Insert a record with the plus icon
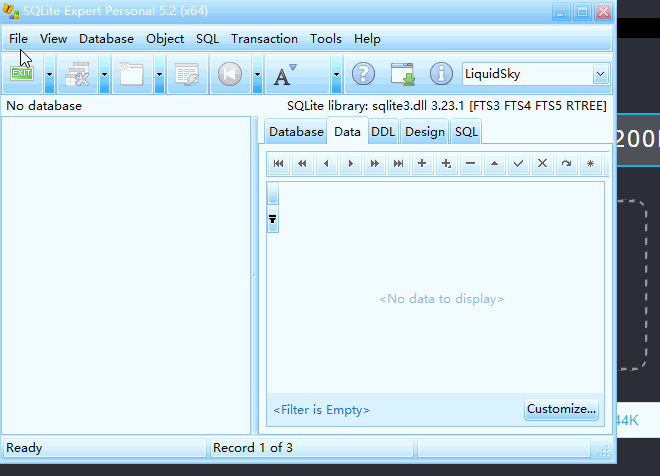The height and width of the screenshot is (476, 660). pos(422,163)
